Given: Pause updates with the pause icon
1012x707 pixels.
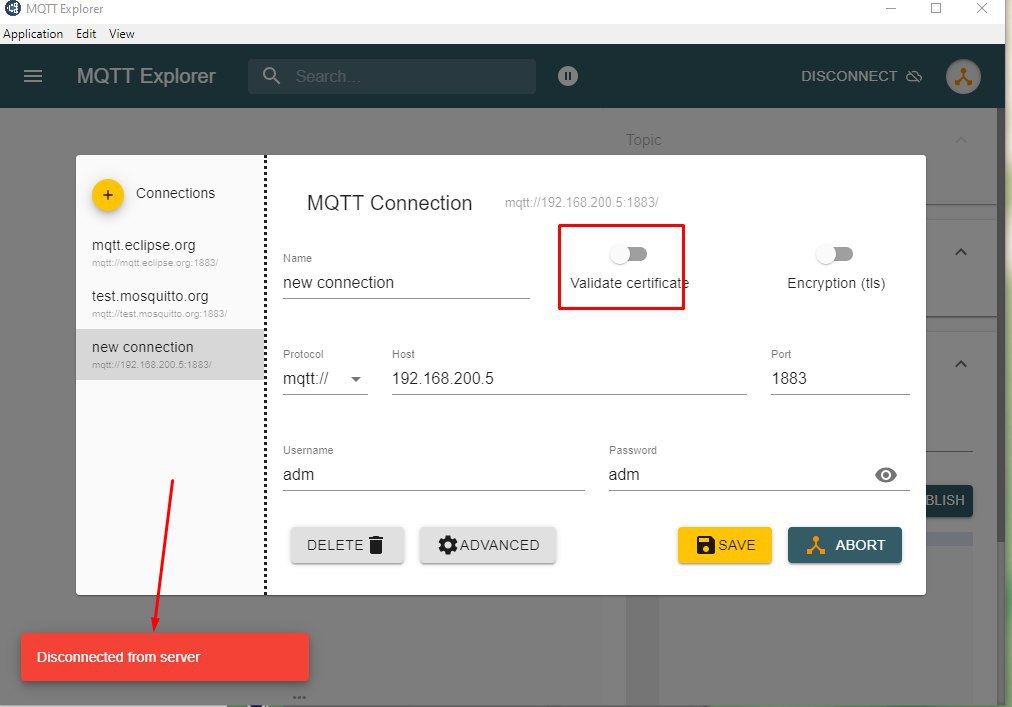Looking at the screenshot, I should click(567, 76).
